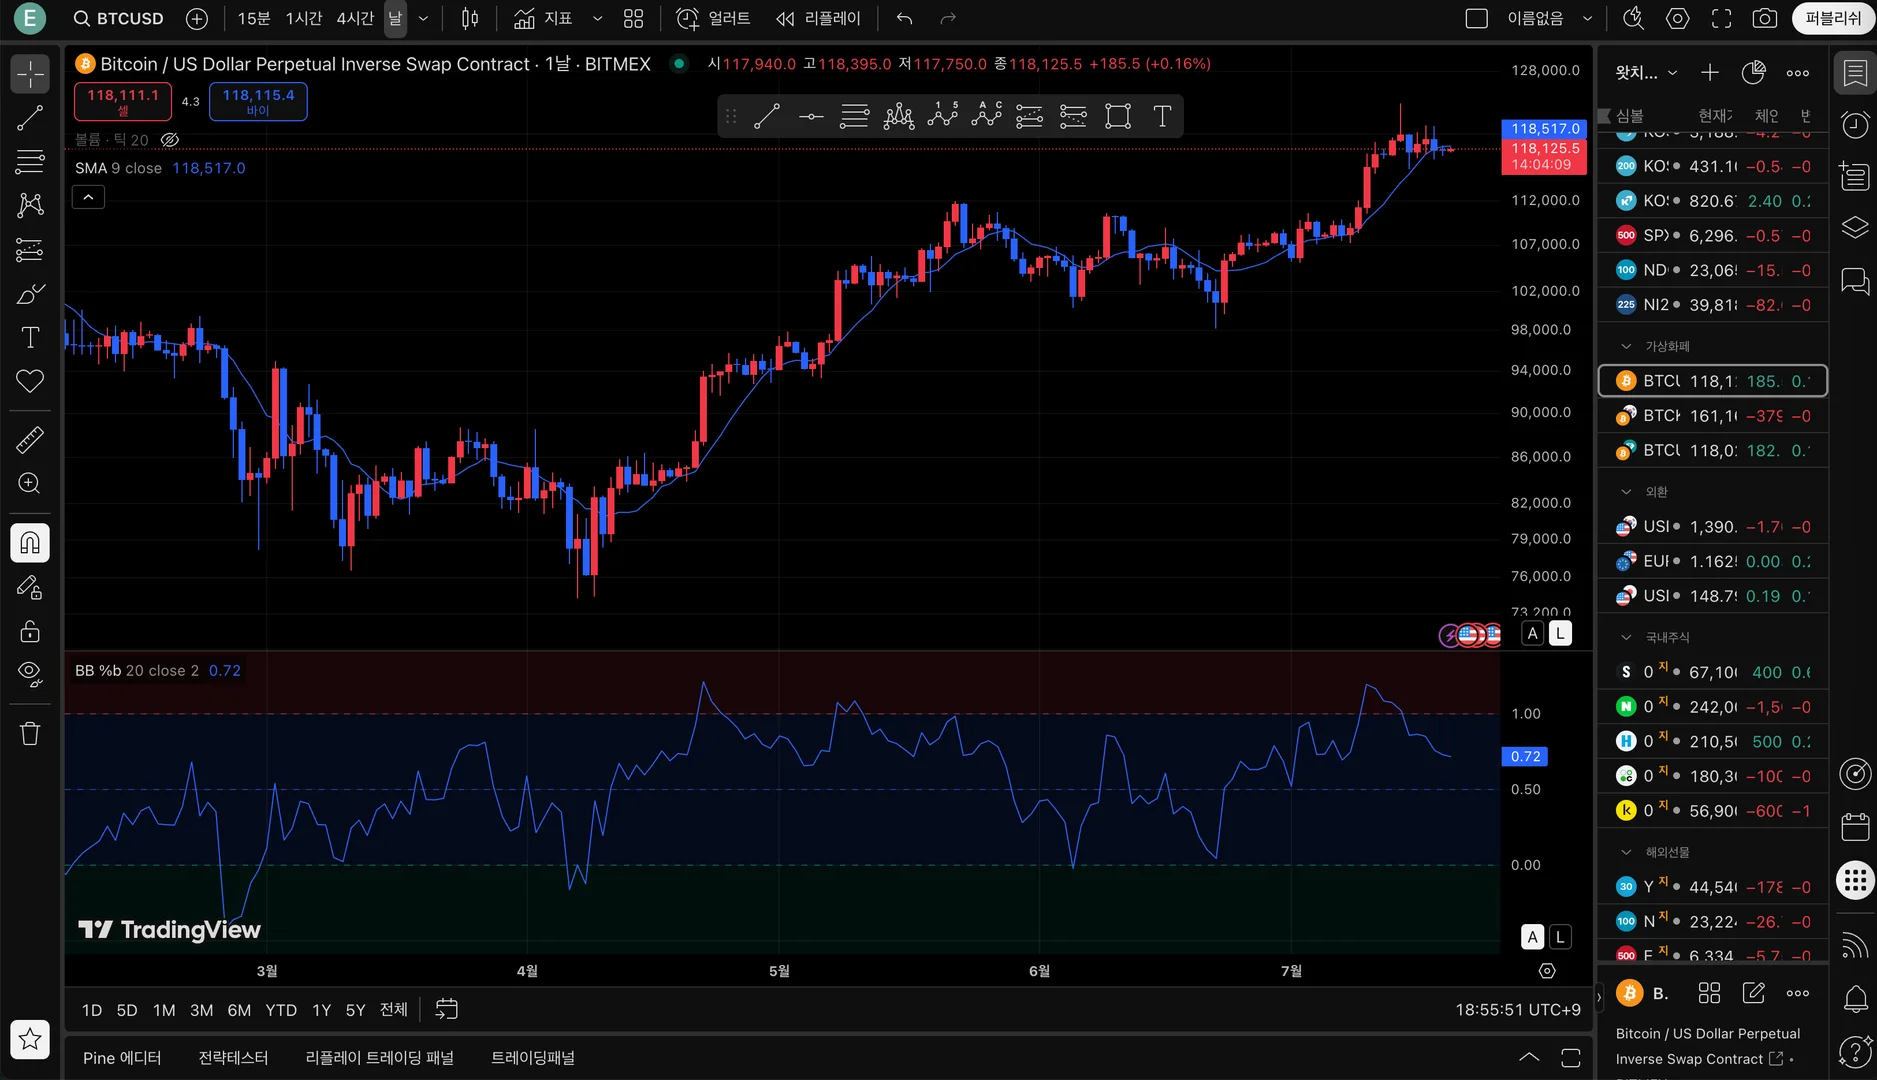Click head and shoulders pattern in floating toolbar

(898, 116)
